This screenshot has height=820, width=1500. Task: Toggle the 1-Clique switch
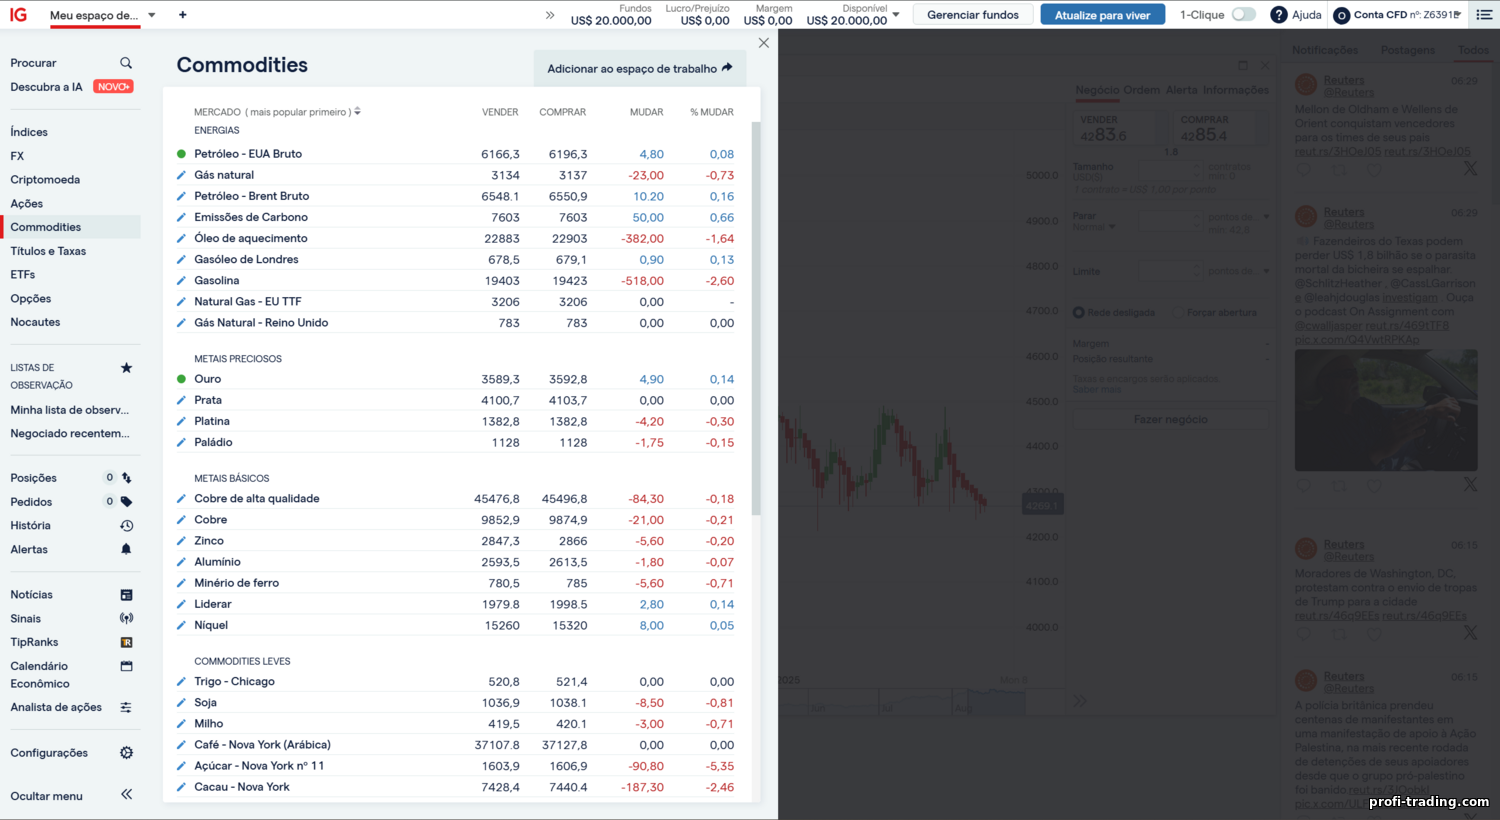click(1243, 15)
